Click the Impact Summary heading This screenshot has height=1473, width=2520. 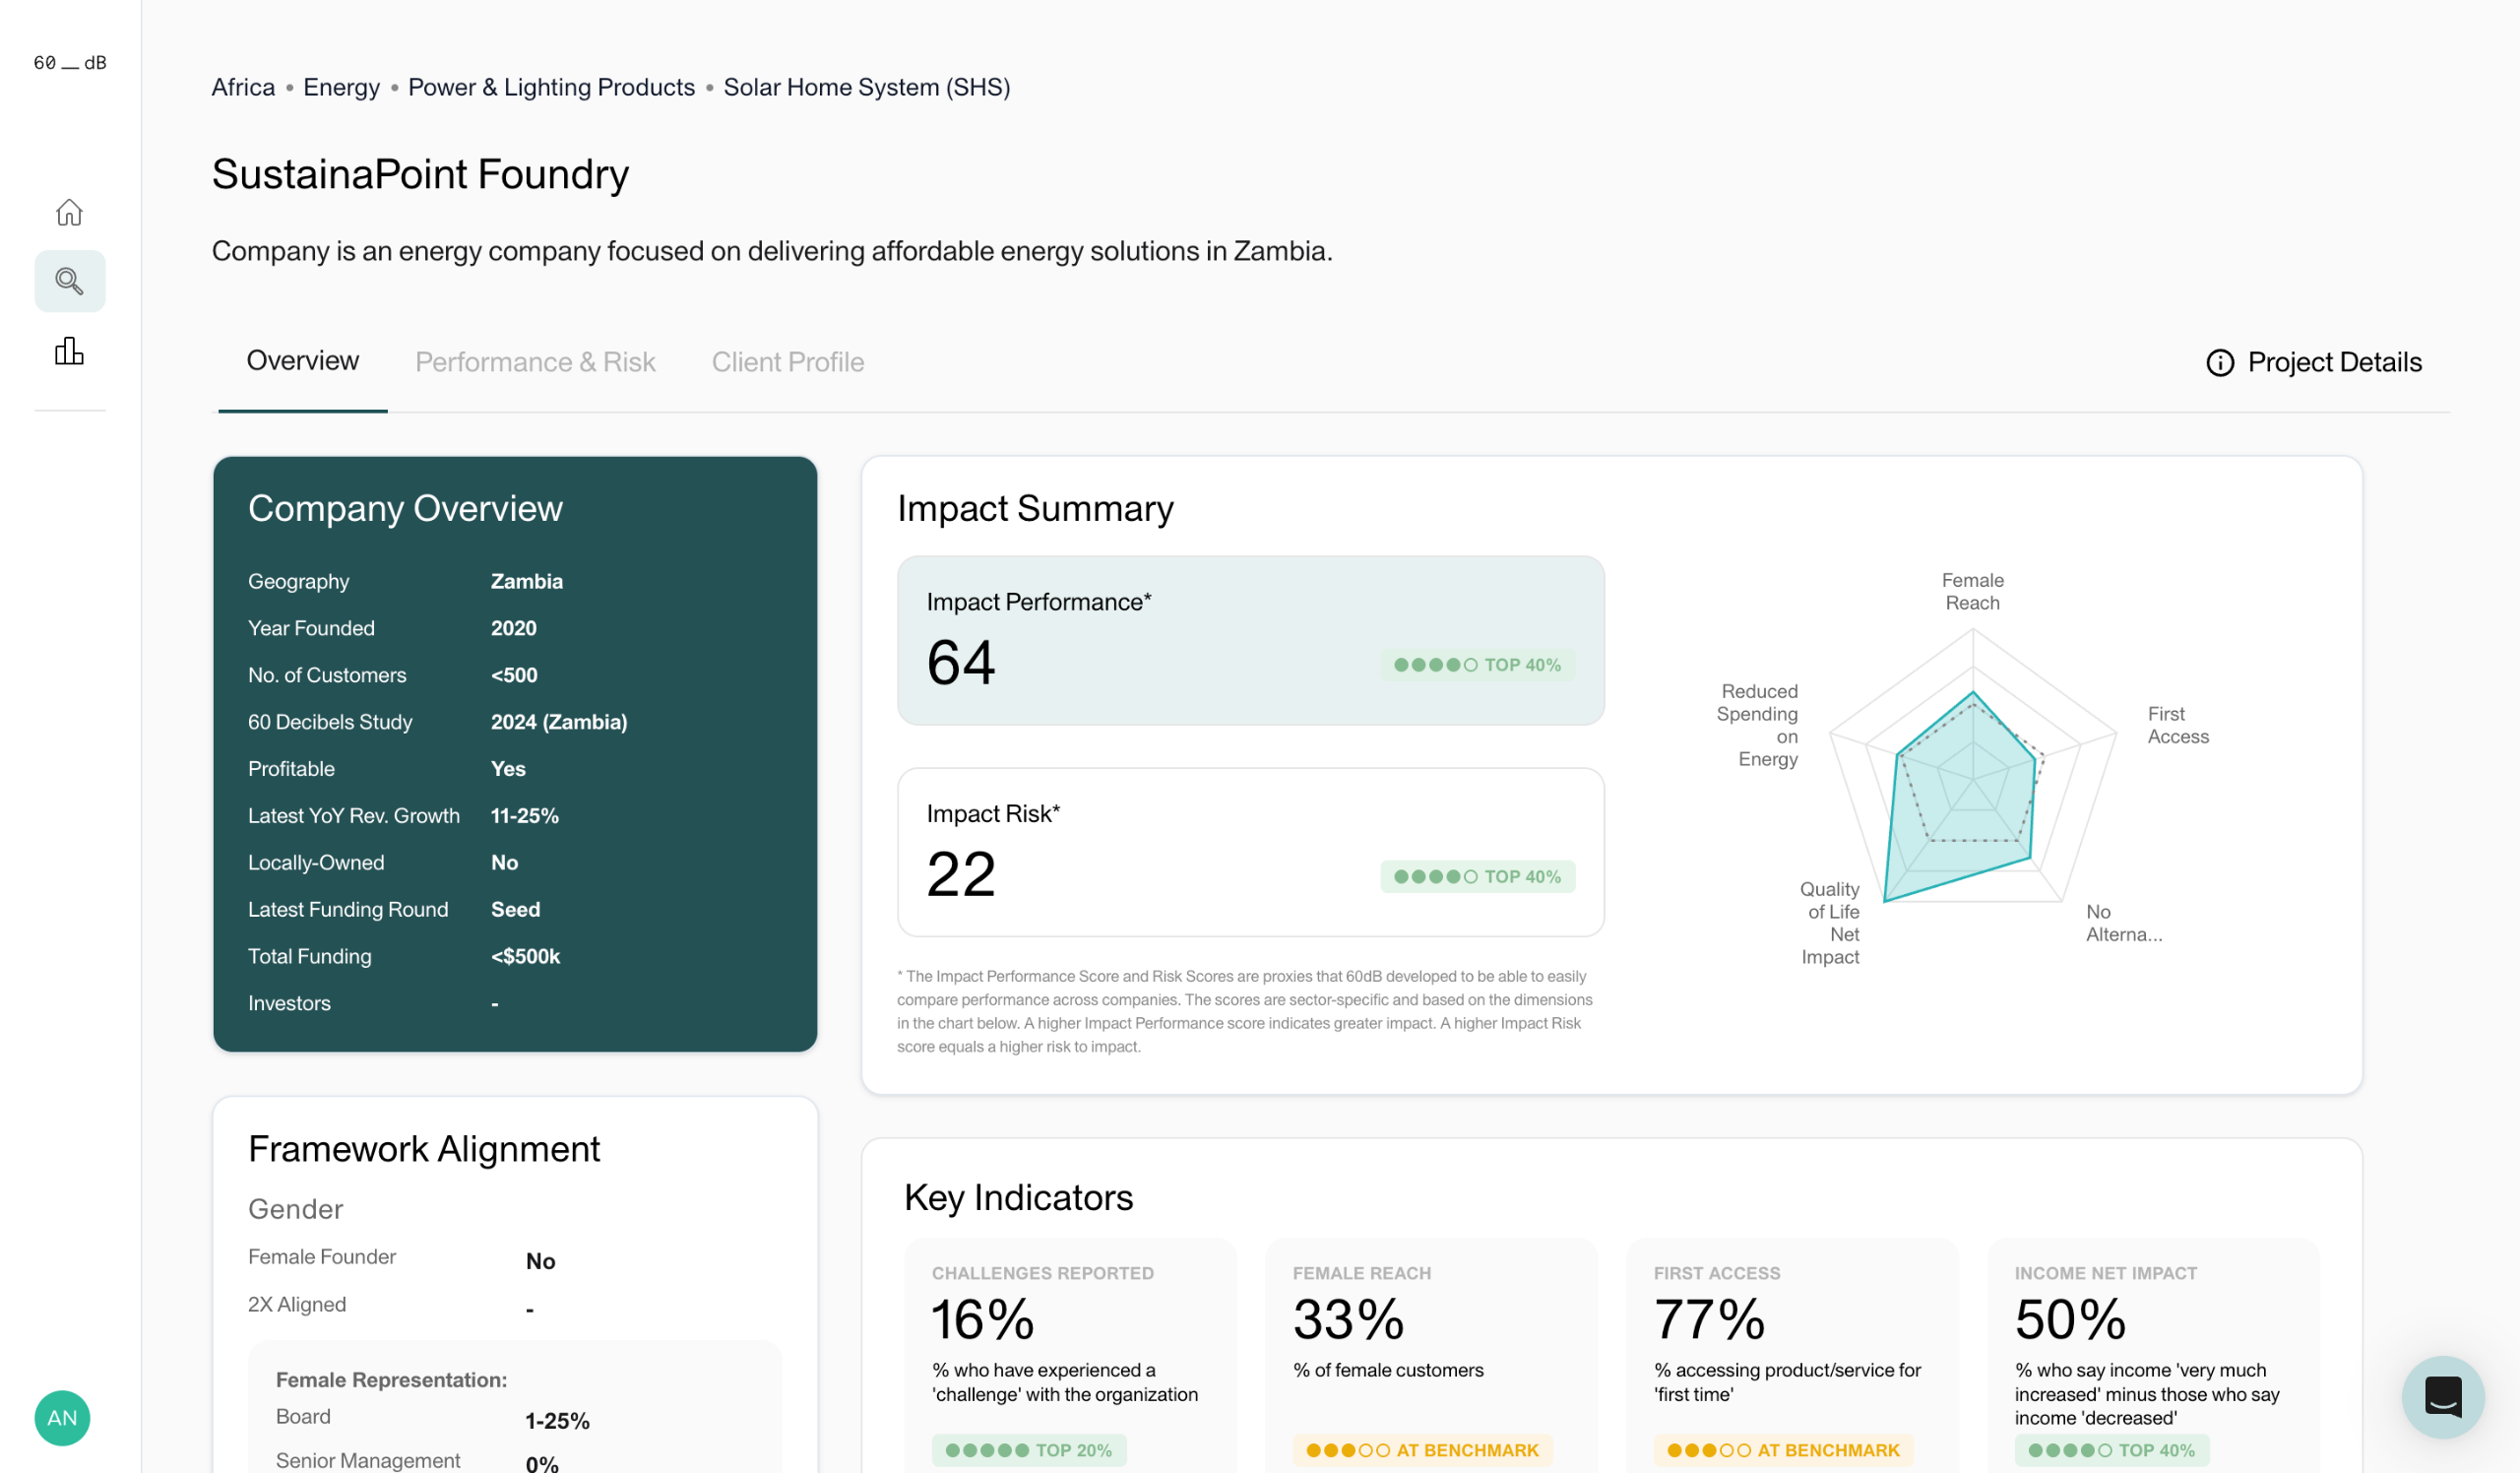tap(1035, 508)
